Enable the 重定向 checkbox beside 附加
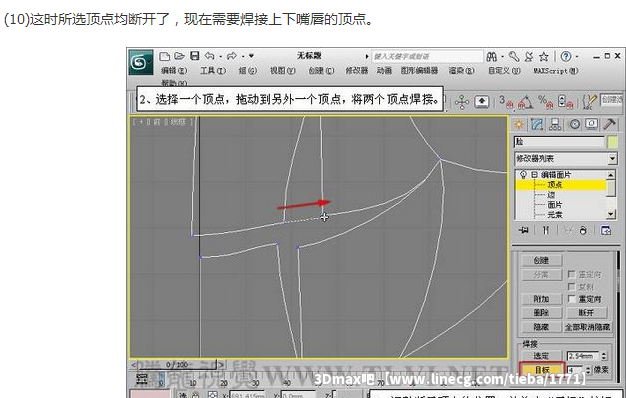 pos(571,299)
